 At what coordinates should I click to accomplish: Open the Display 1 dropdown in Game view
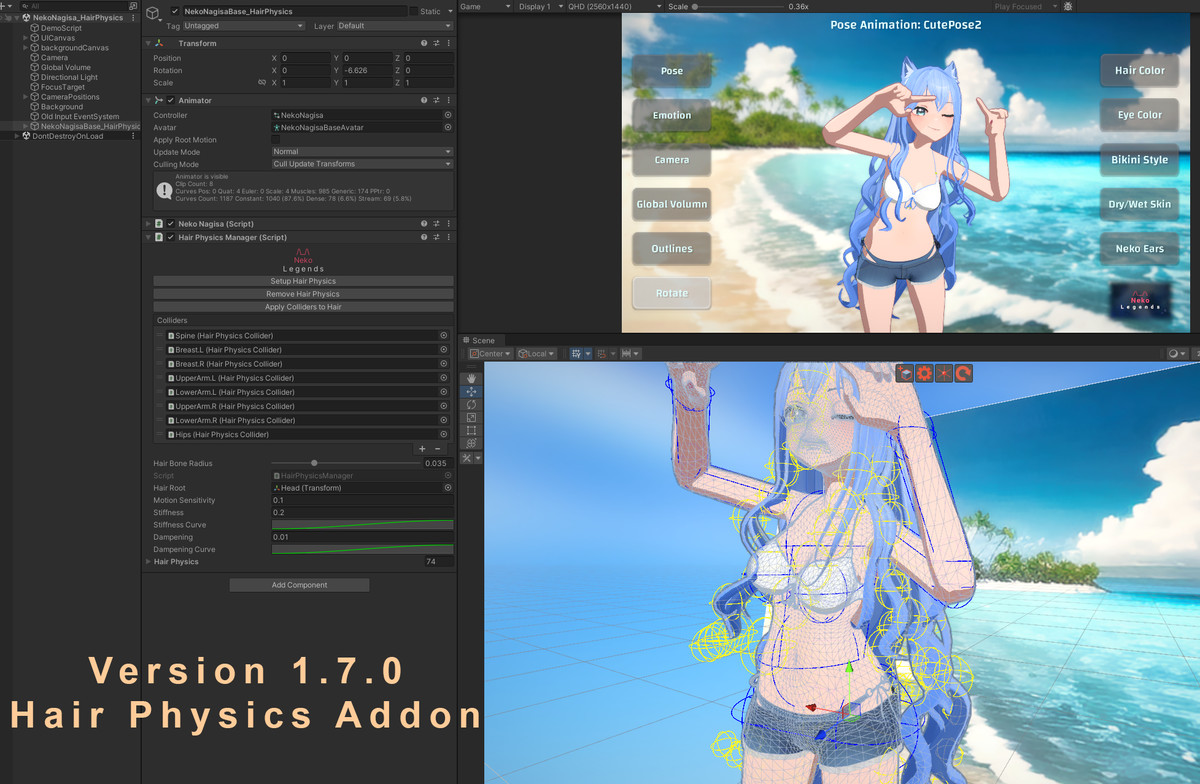pyautogui.click(x=539, y=7)
